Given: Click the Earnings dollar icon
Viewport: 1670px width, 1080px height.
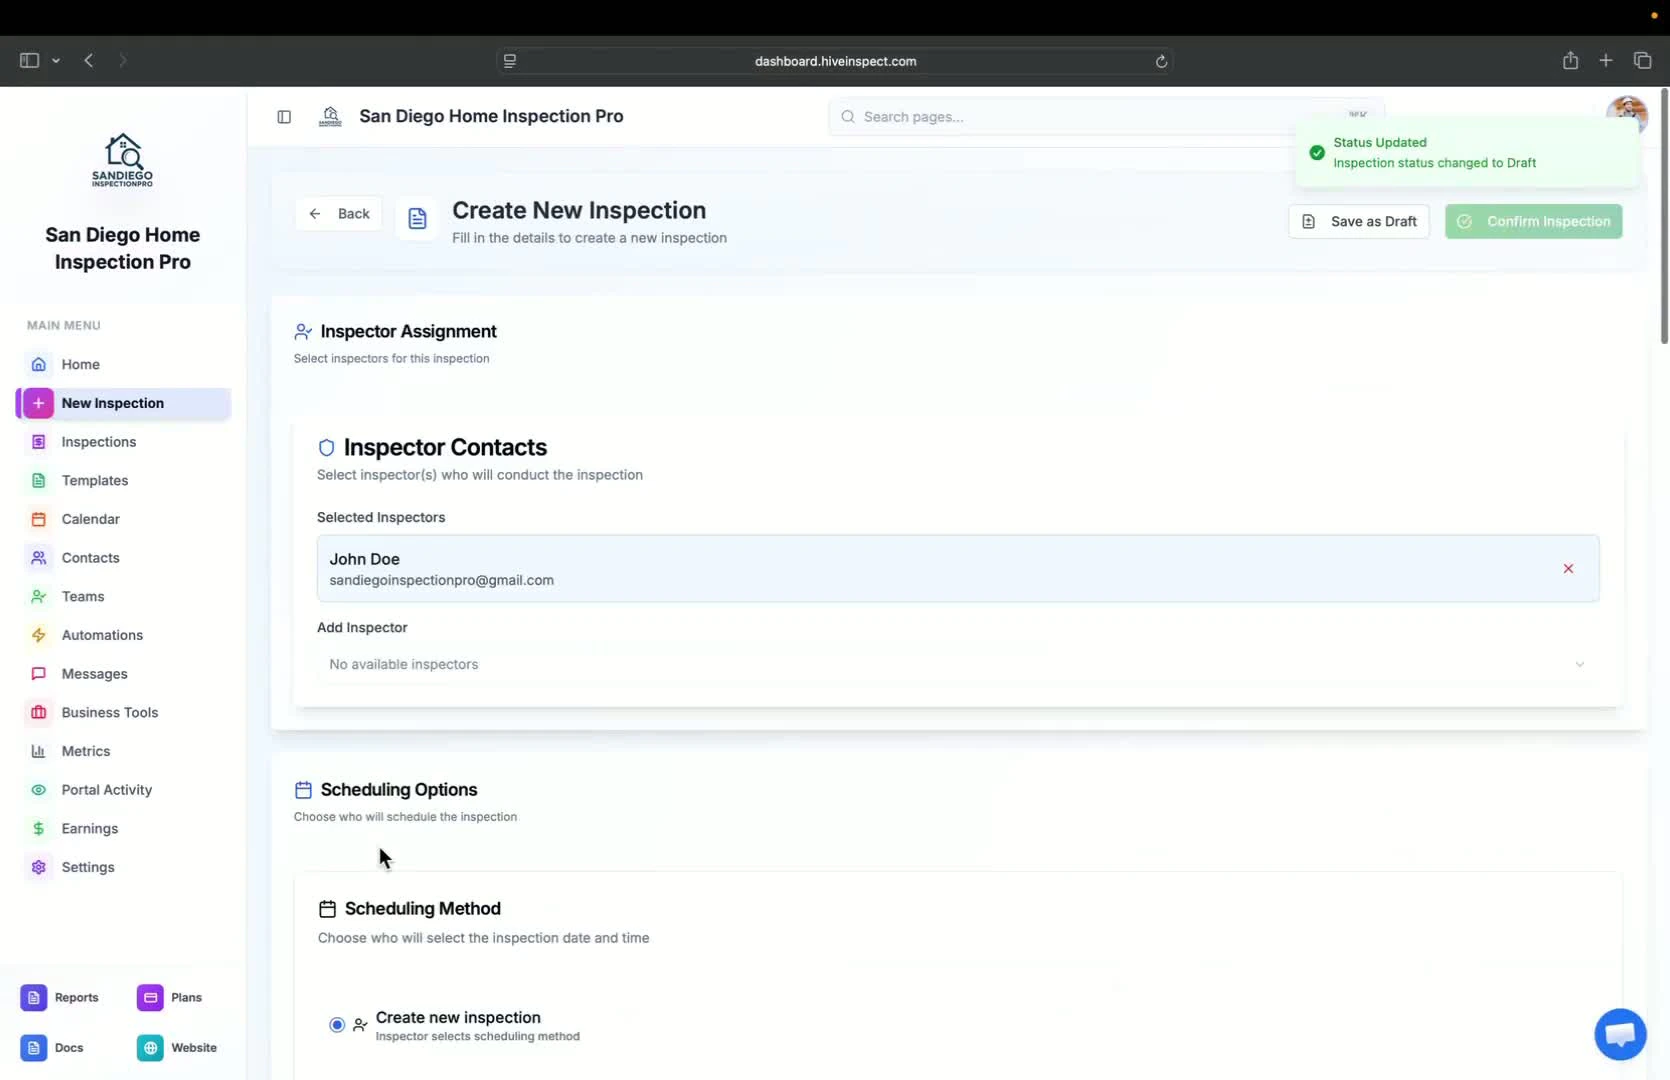Looking at the screenshot, I should coord(39,828).
